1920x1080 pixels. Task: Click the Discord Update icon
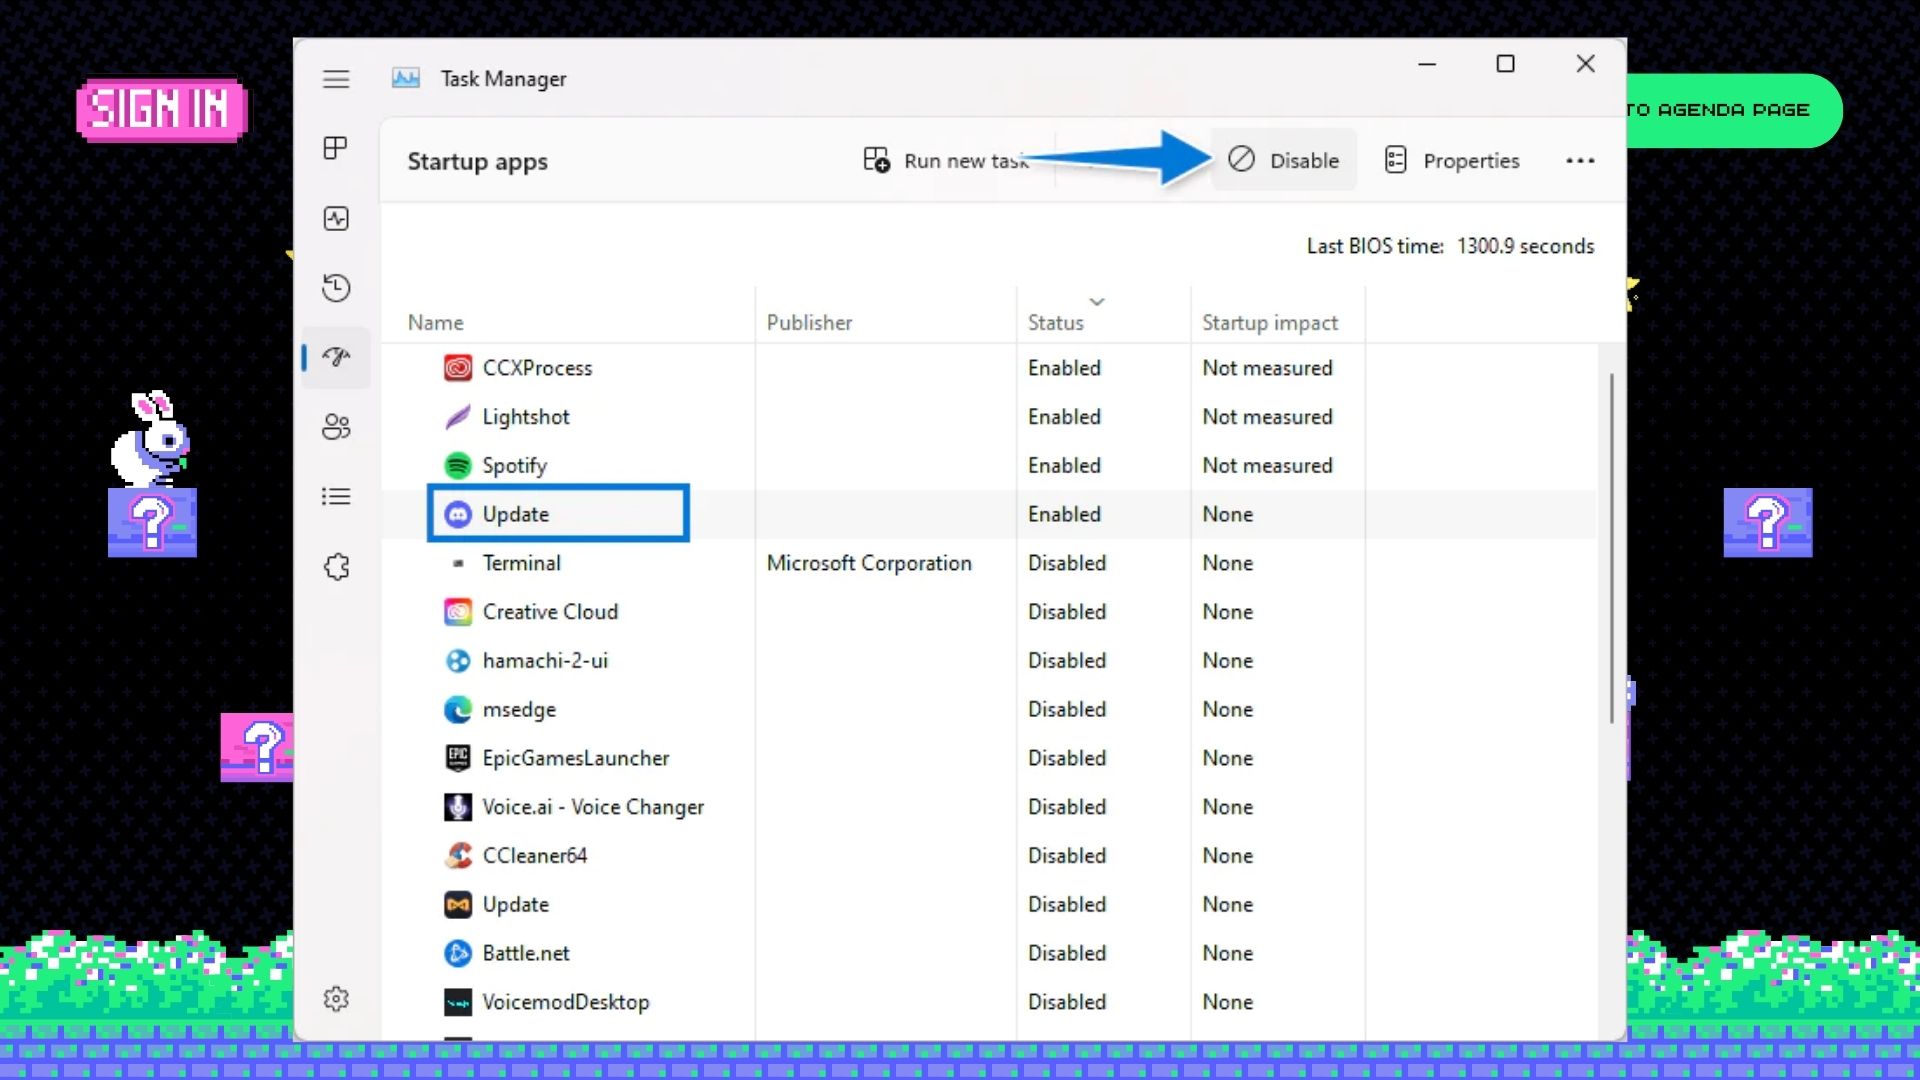(x=458, y=514)
